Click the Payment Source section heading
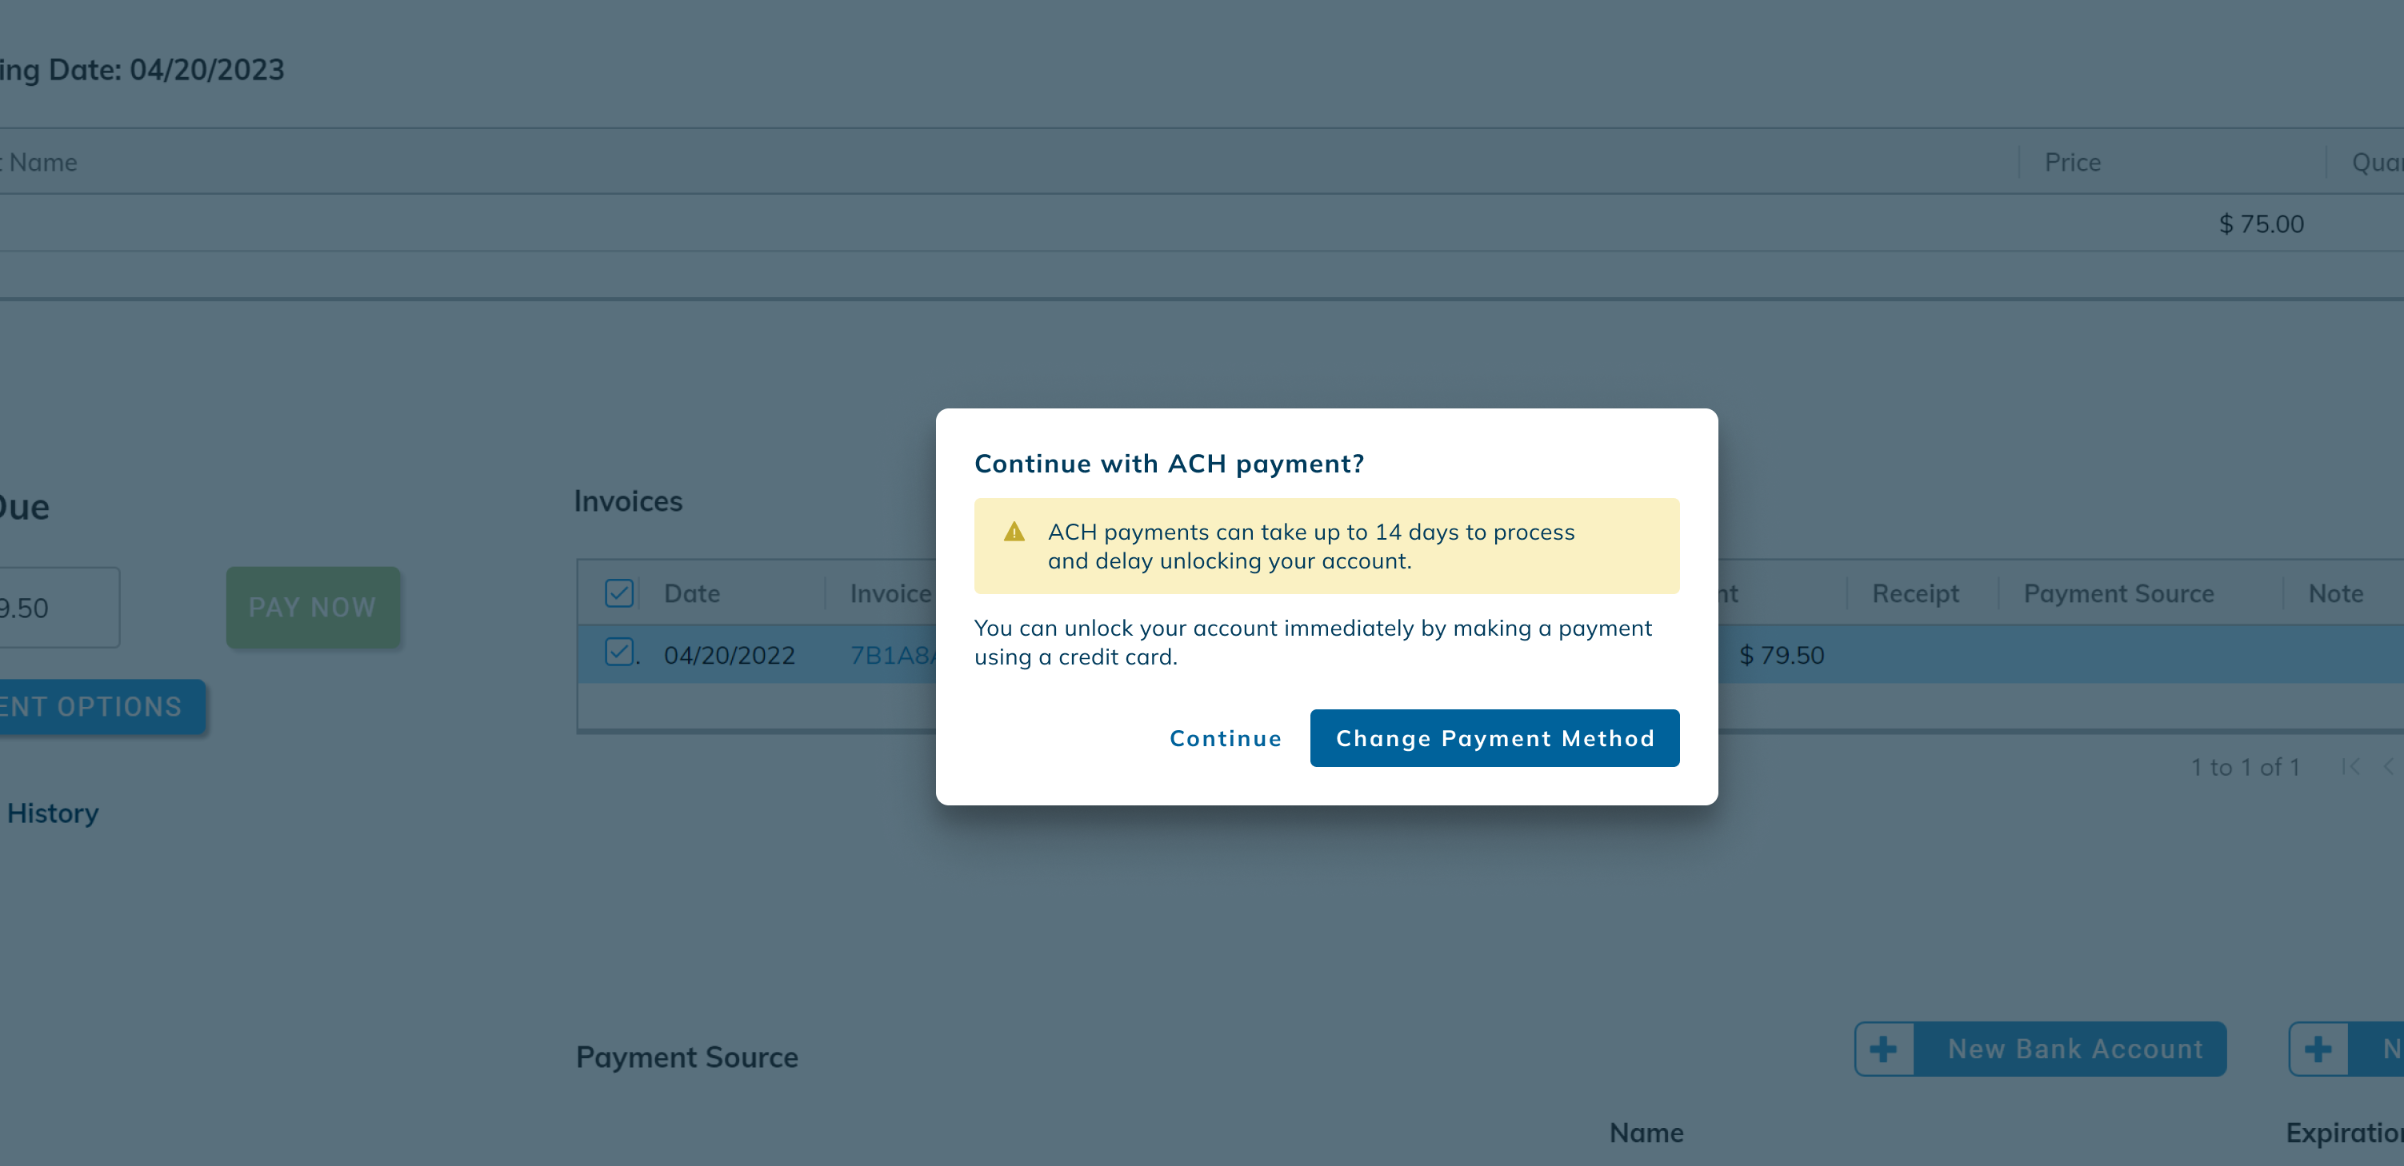This screenshot has width=2404, height=1166. (x=687, y=1057)
